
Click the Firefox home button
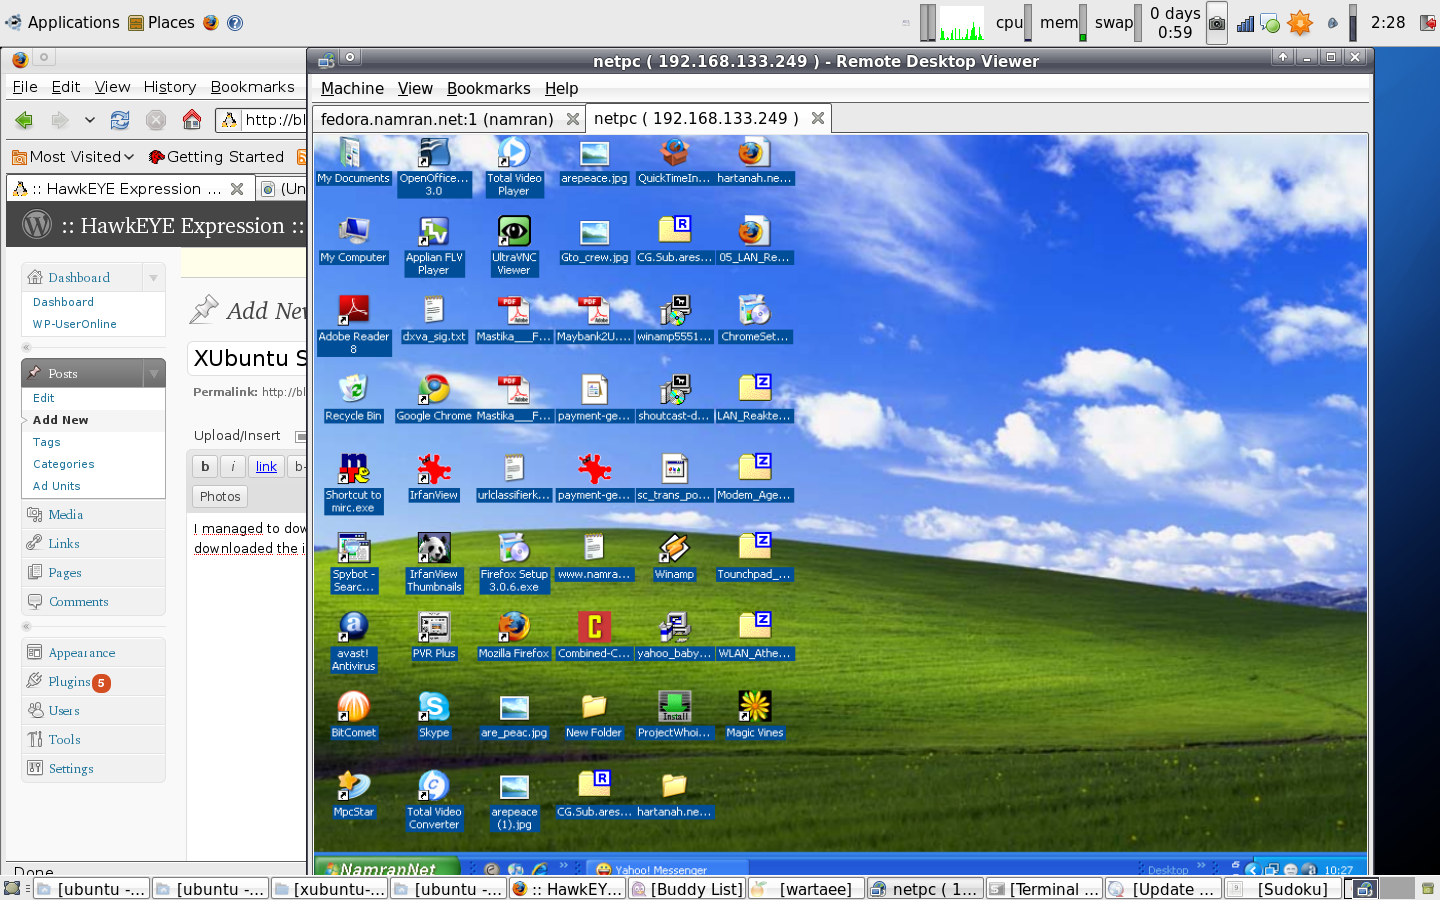[x=192, y=120]
